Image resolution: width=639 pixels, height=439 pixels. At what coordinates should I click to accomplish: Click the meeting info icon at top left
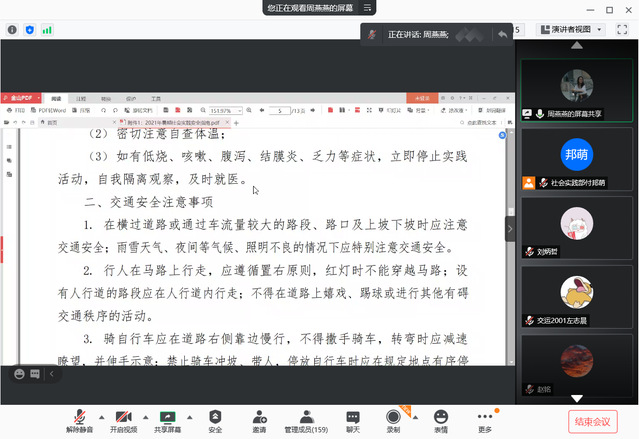point(12,30)
